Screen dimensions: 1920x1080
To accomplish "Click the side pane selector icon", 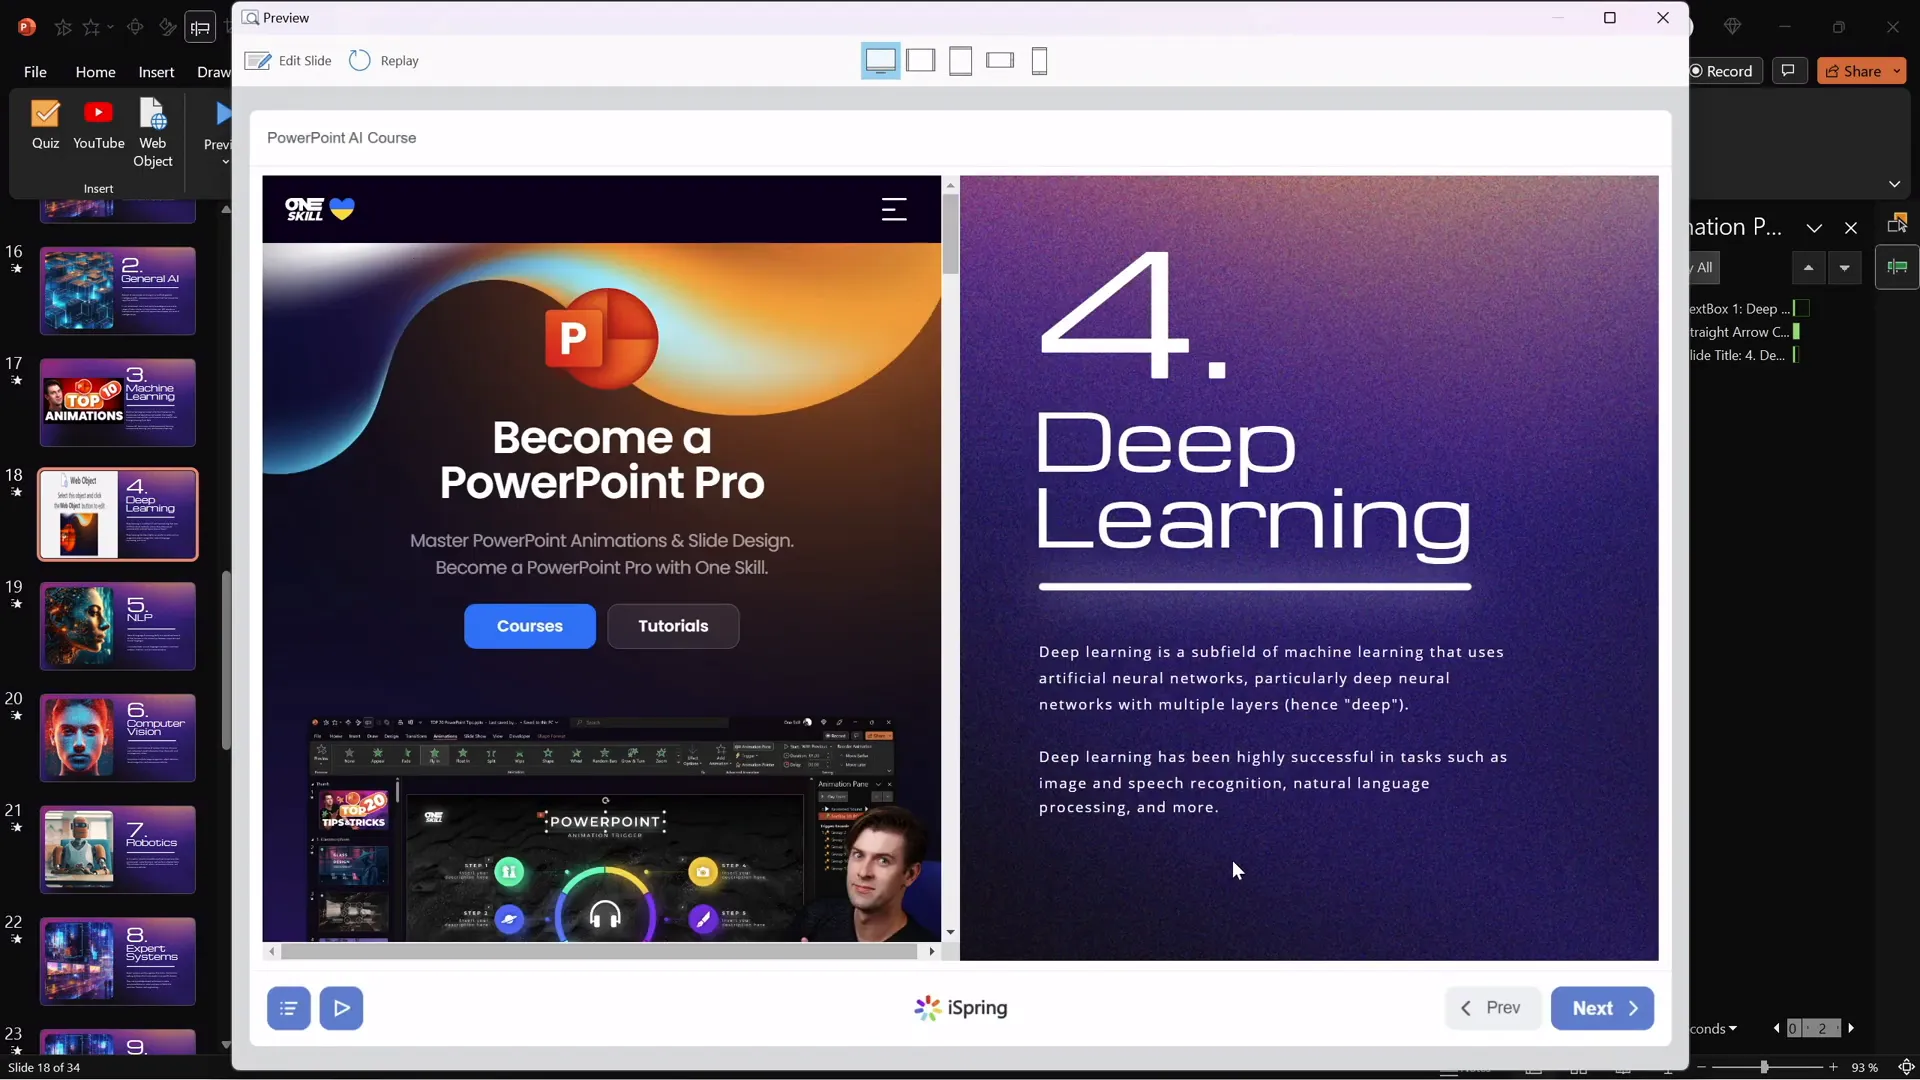I will (1896, 222).
